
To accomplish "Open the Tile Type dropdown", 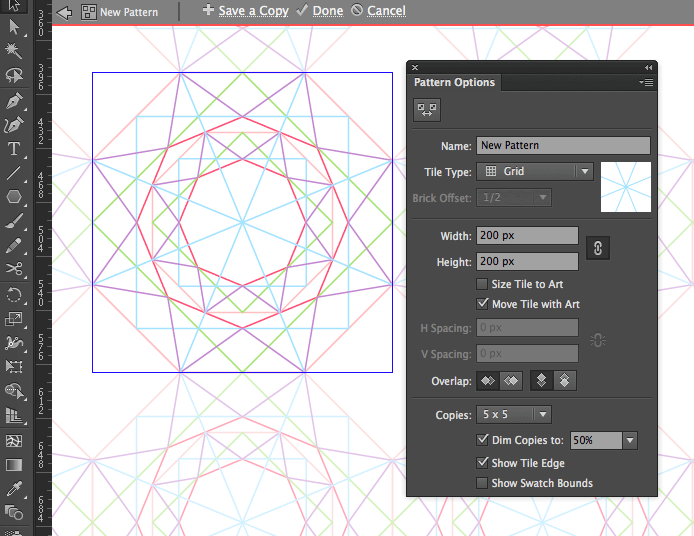I will [535, 172].
